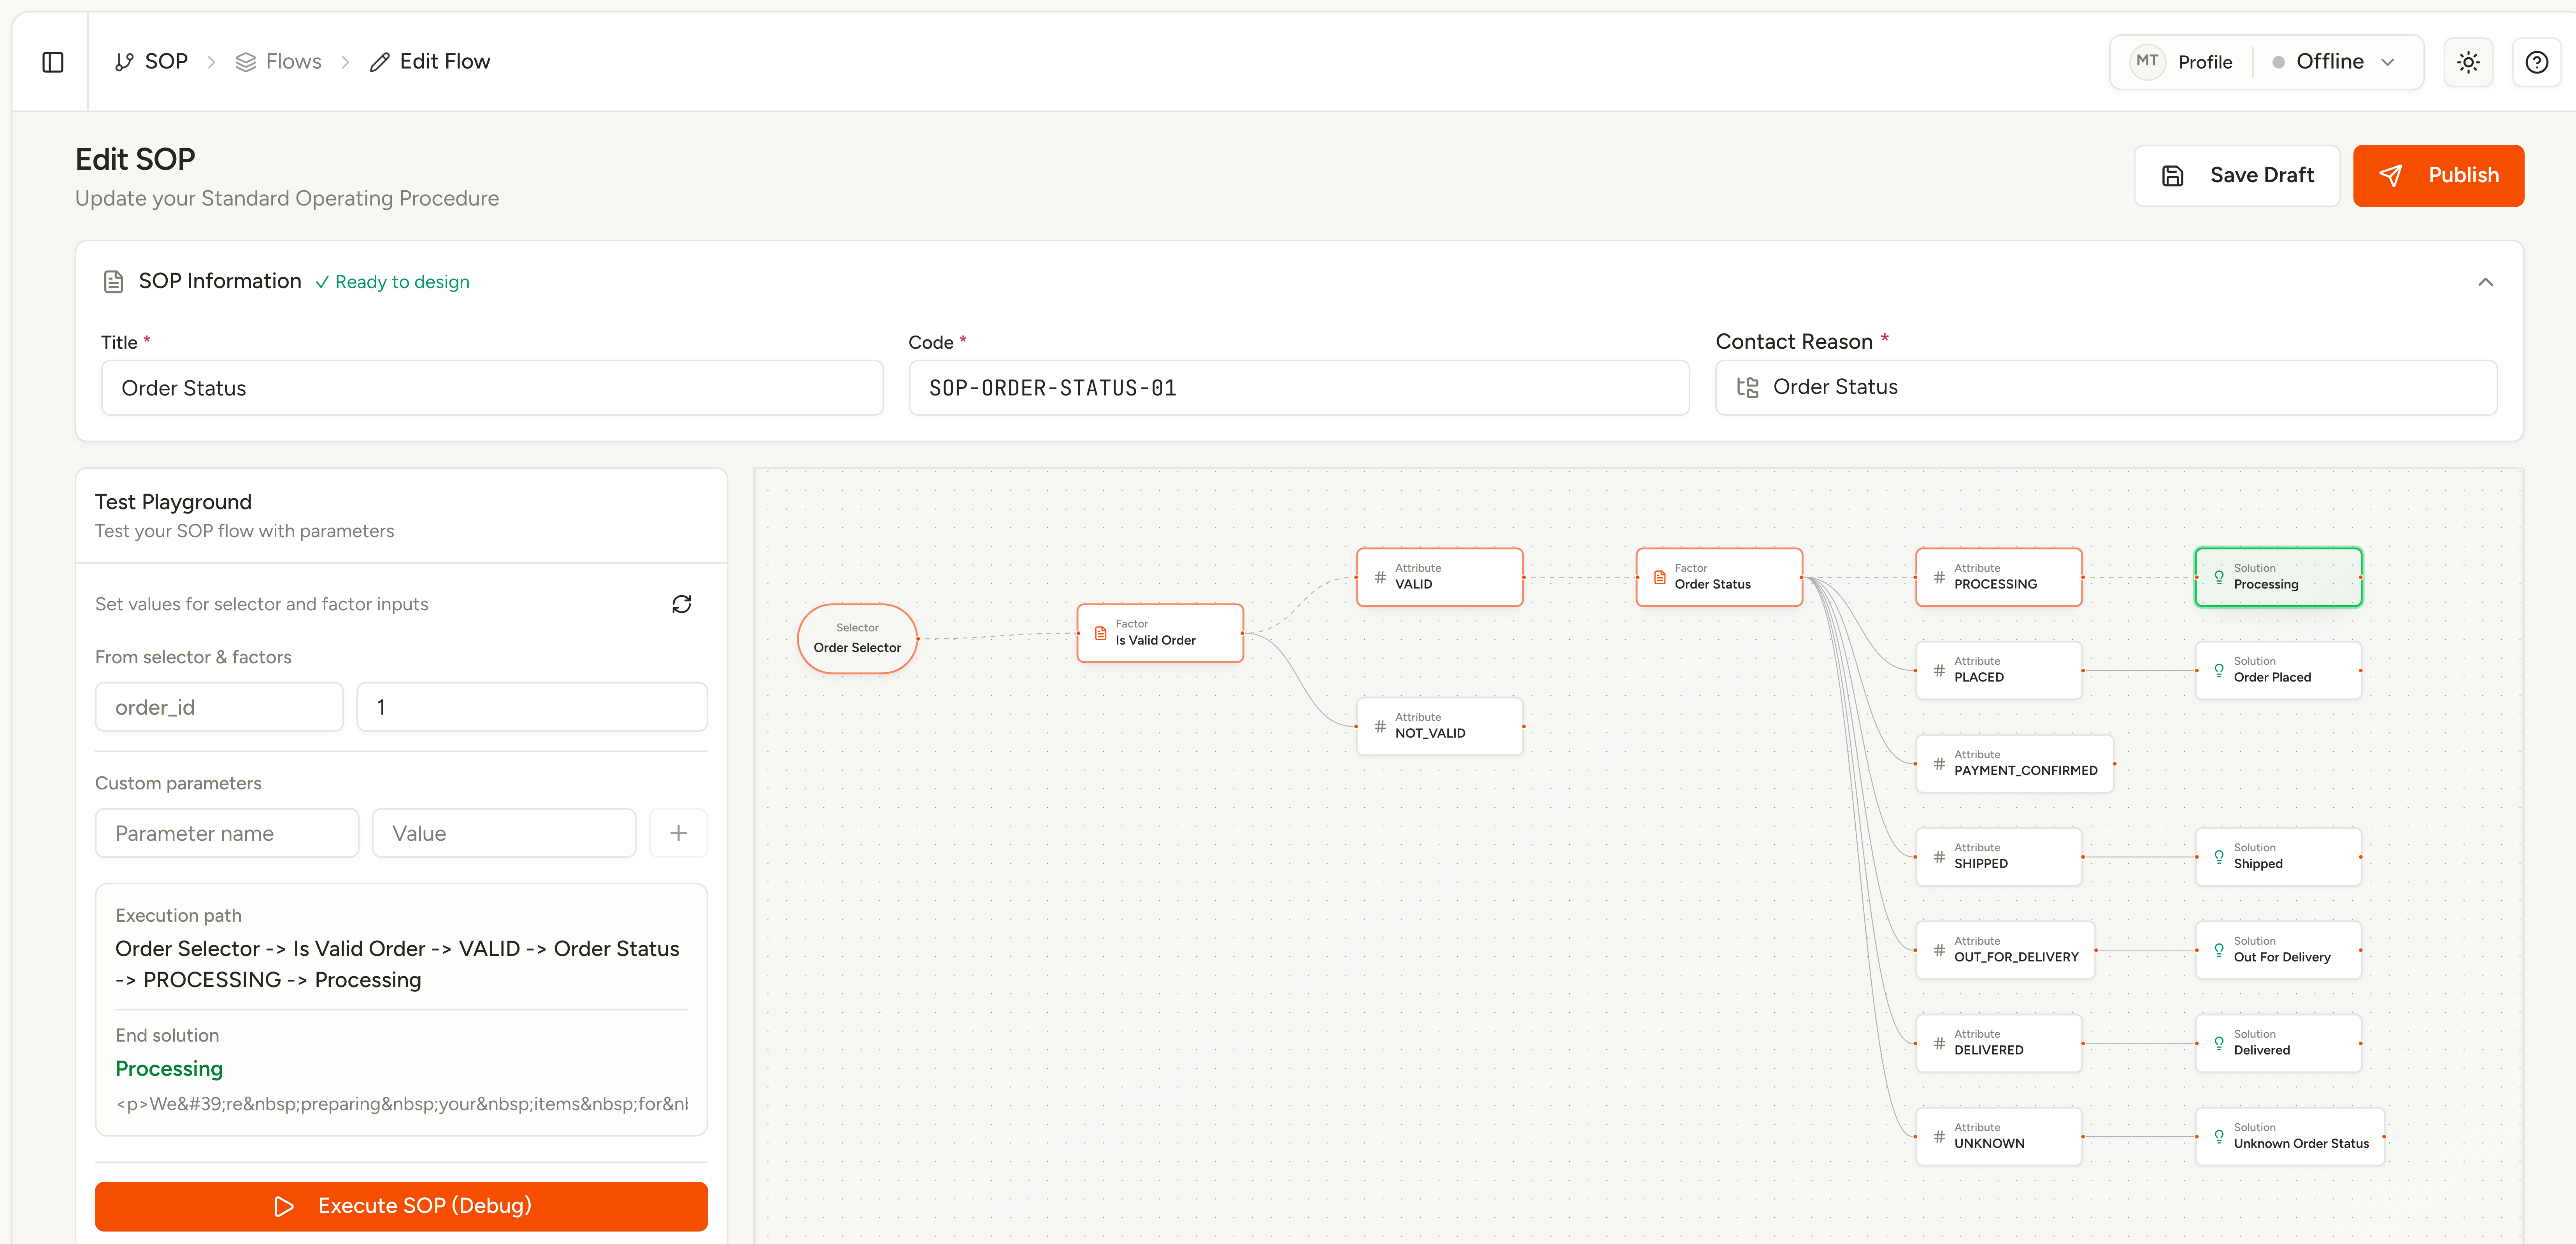Screen dimensions: 2576x1244
Task: Select the lightbulb icon on Processing solution
Action: [x=2219, y=577]
